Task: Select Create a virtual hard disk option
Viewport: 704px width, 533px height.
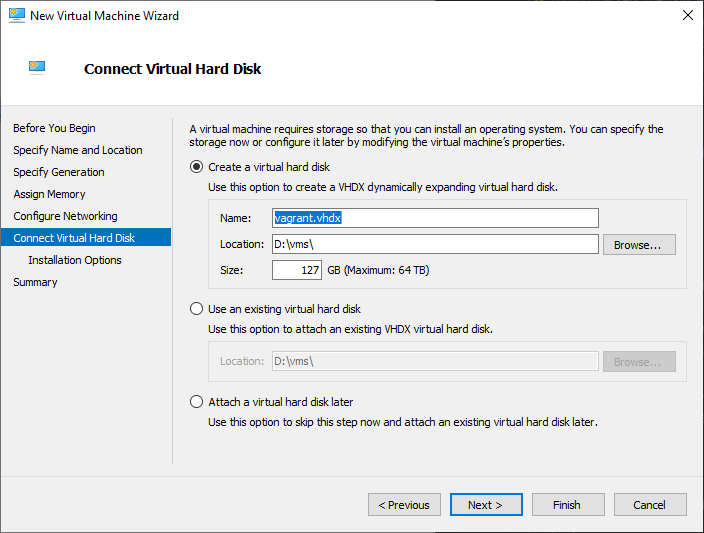Action: pyautogui.click(x=197, y=167)
